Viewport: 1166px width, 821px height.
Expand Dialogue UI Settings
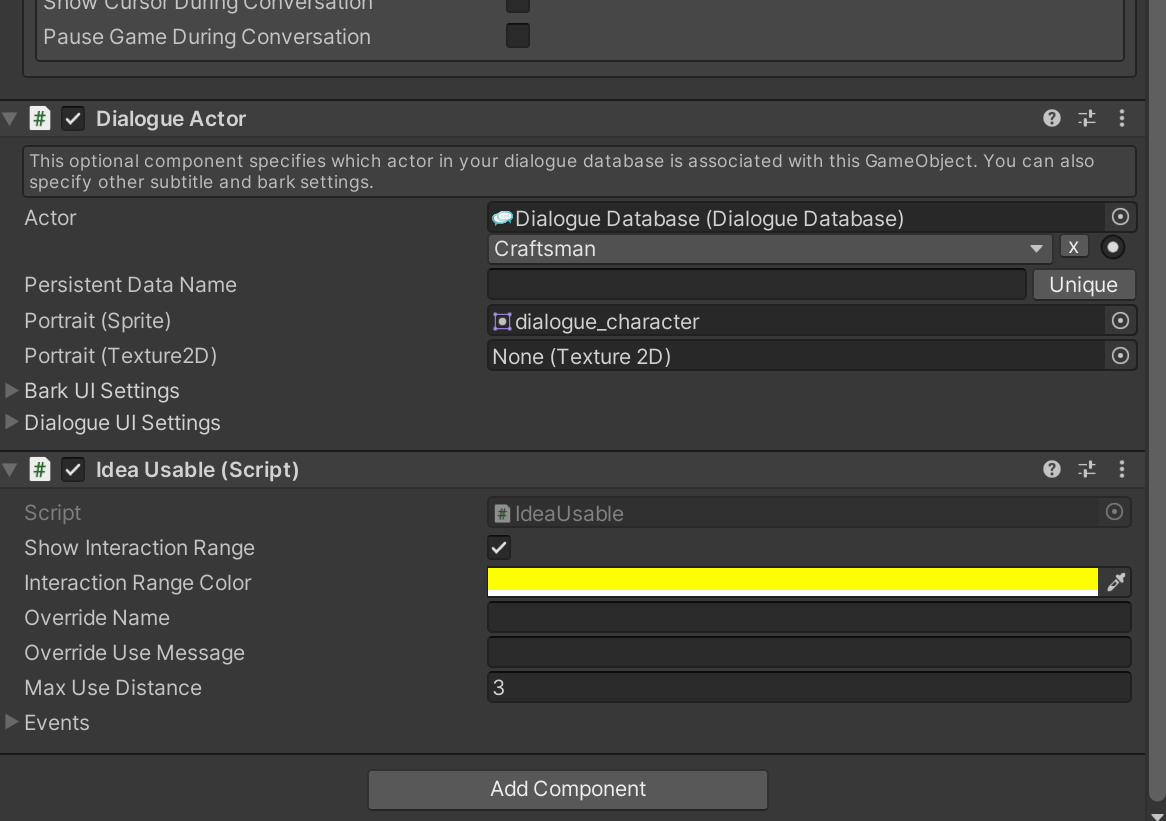click(11, 422)
